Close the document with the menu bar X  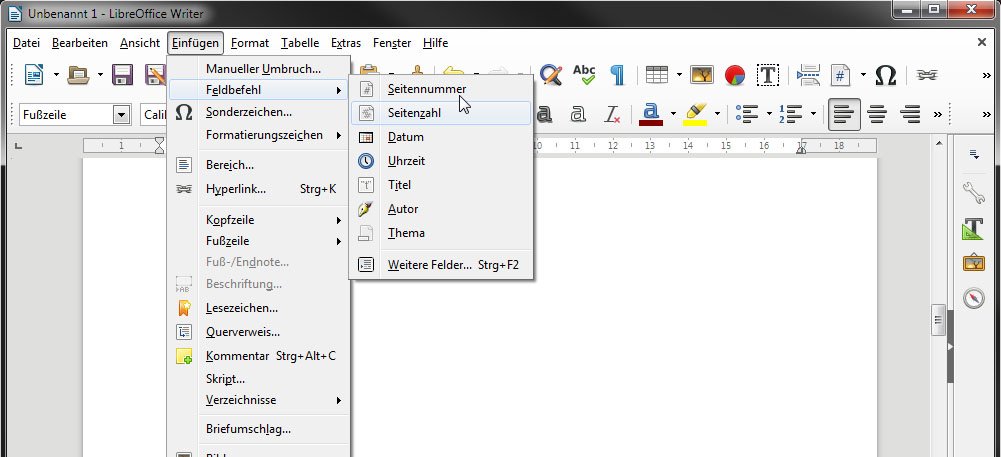982,42
